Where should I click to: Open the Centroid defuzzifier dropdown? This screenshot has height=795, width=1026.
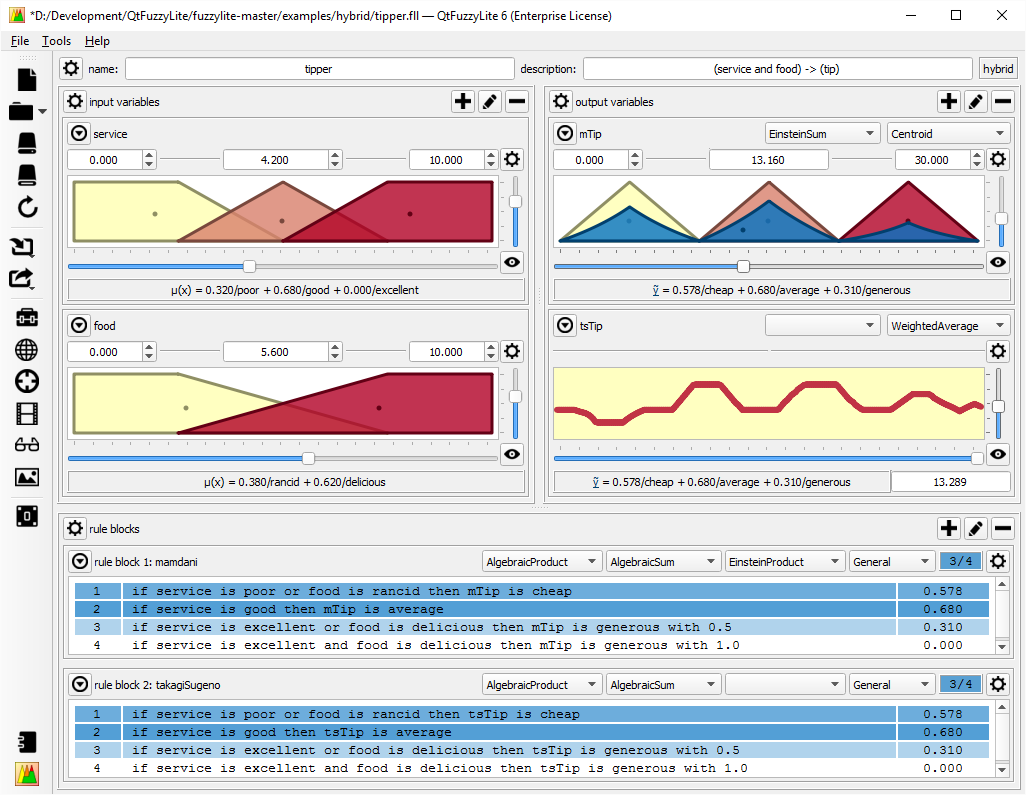point(947,133)
